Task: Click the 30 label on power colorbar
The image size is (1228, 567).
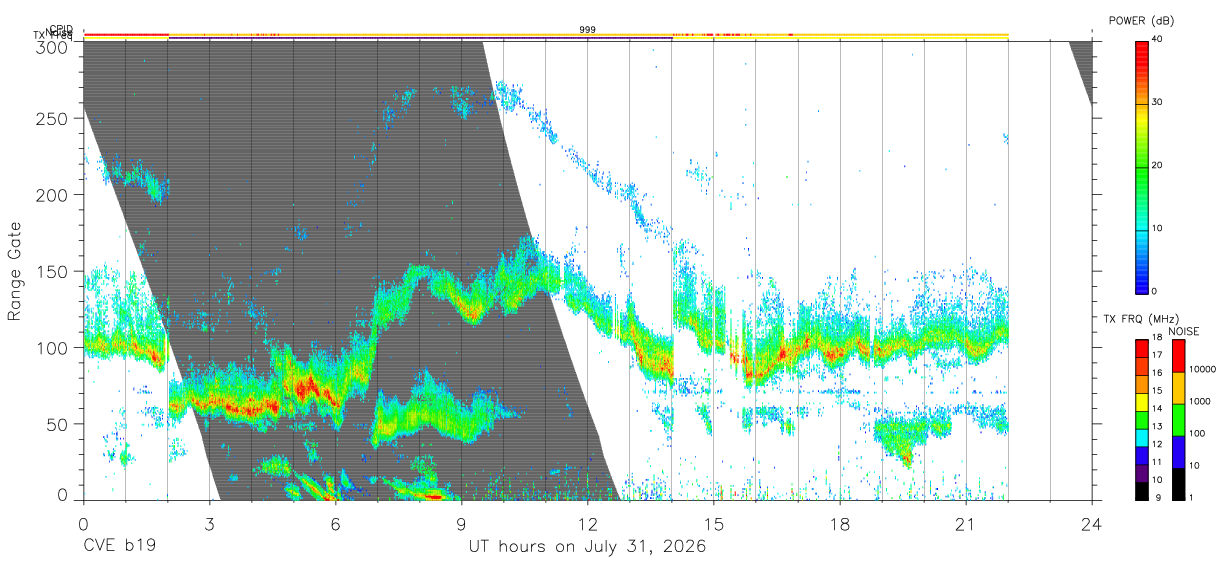Action: pos(1158,103)
